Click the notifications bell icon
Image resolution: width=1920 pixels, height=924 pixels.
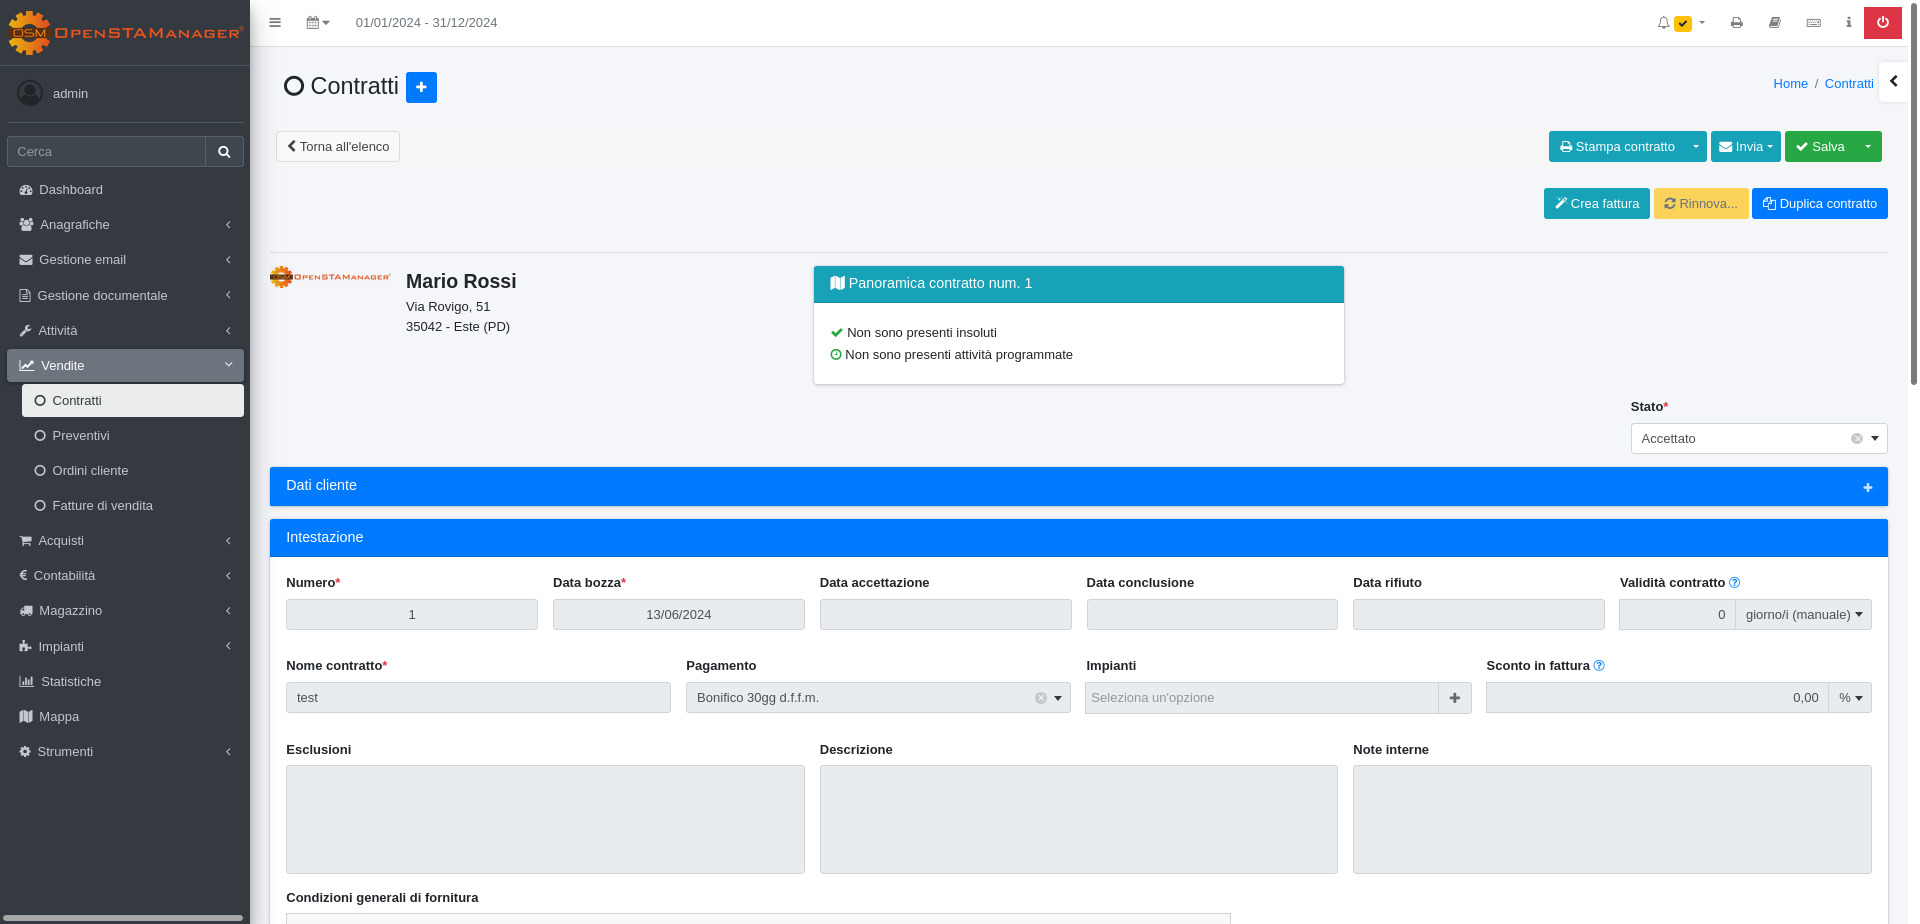click(x=1663, y=22)
